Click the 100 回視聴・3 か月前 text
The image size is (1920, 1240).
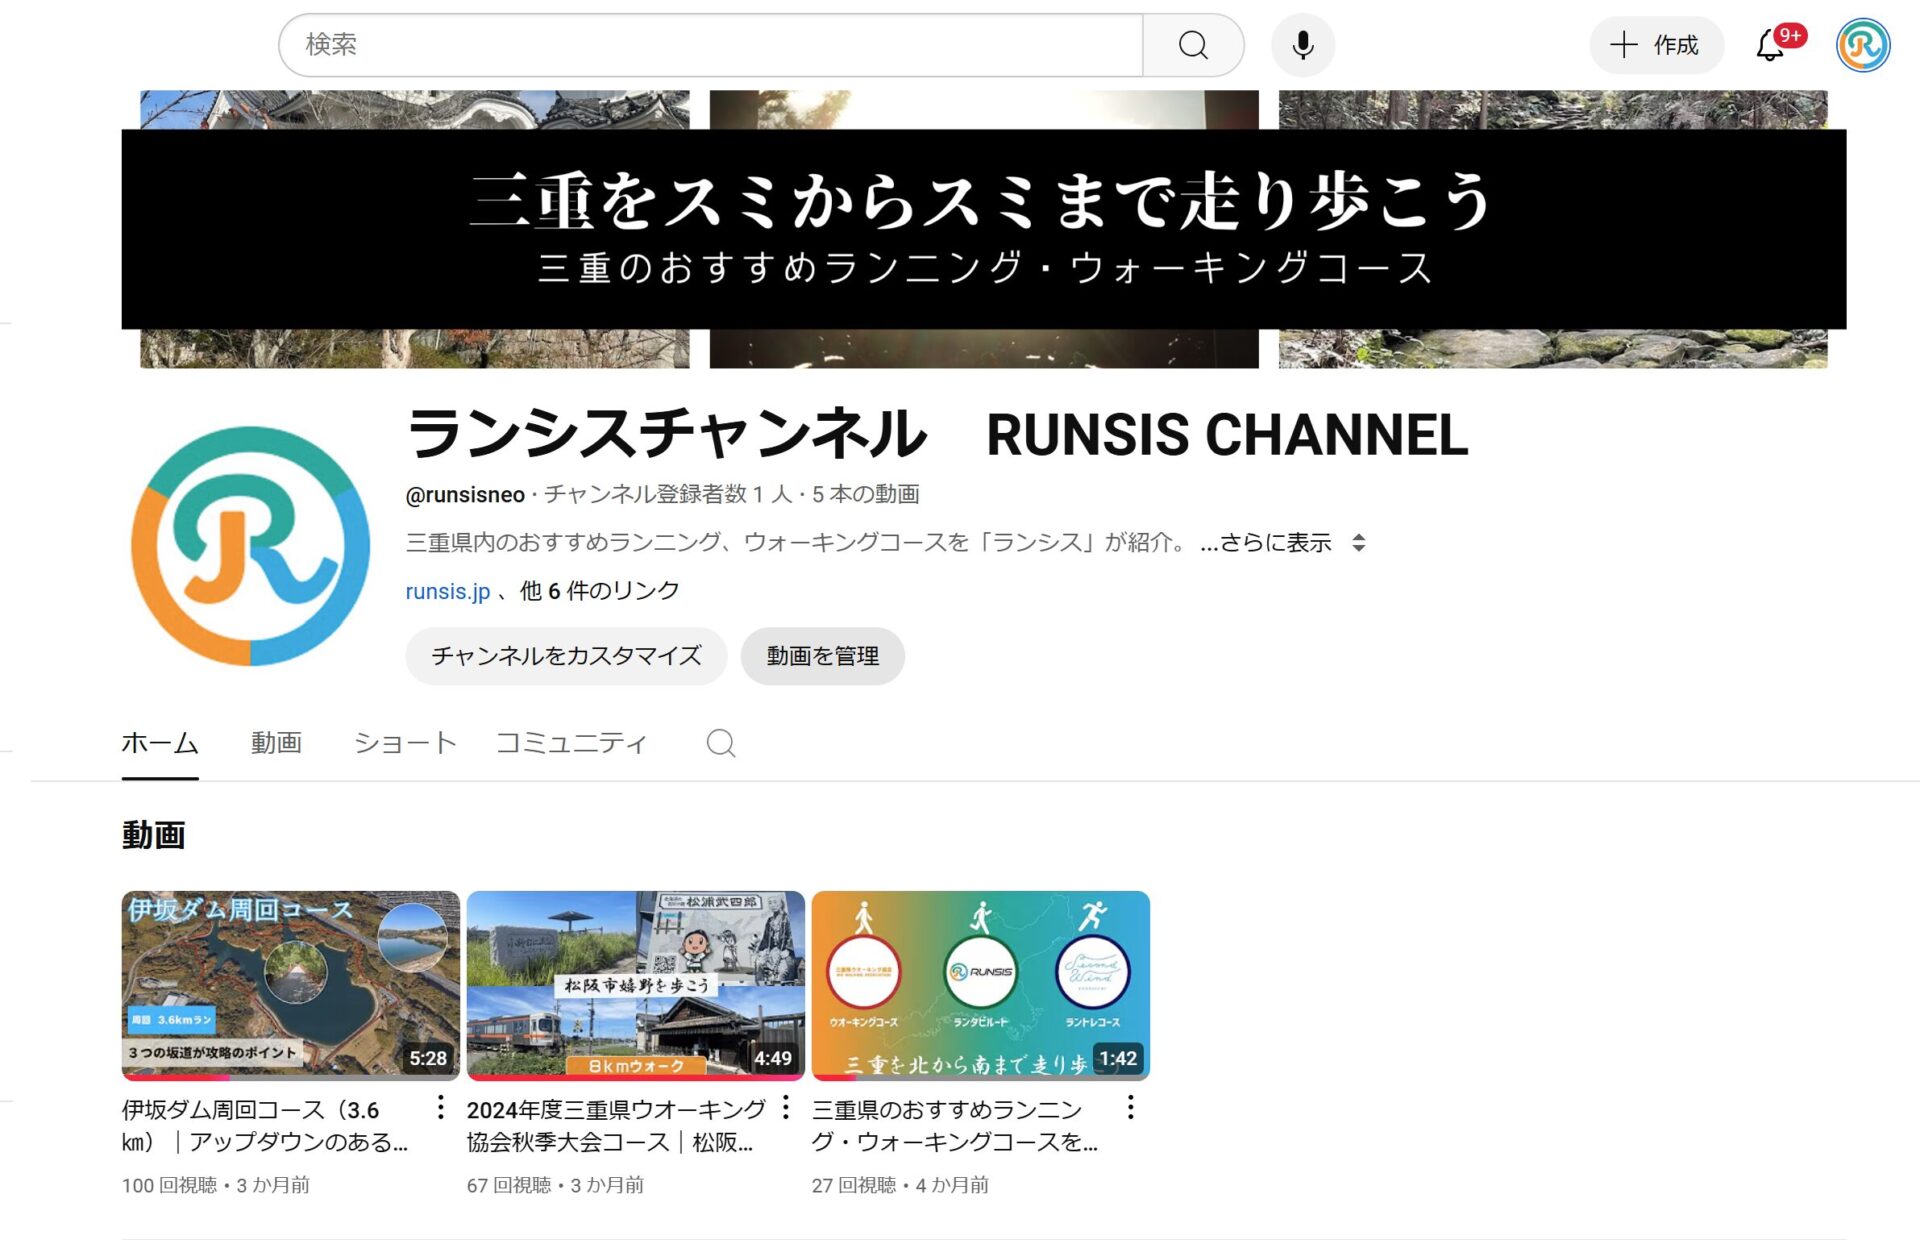point(216,1185)
